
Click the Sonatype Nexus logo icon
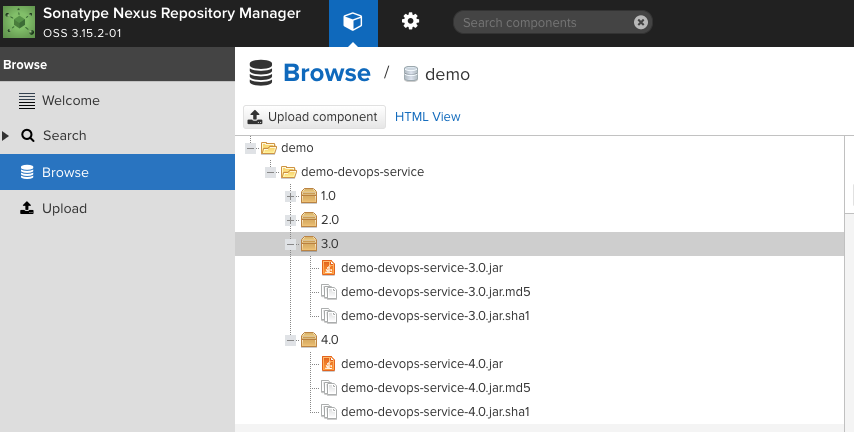point(18,22)
